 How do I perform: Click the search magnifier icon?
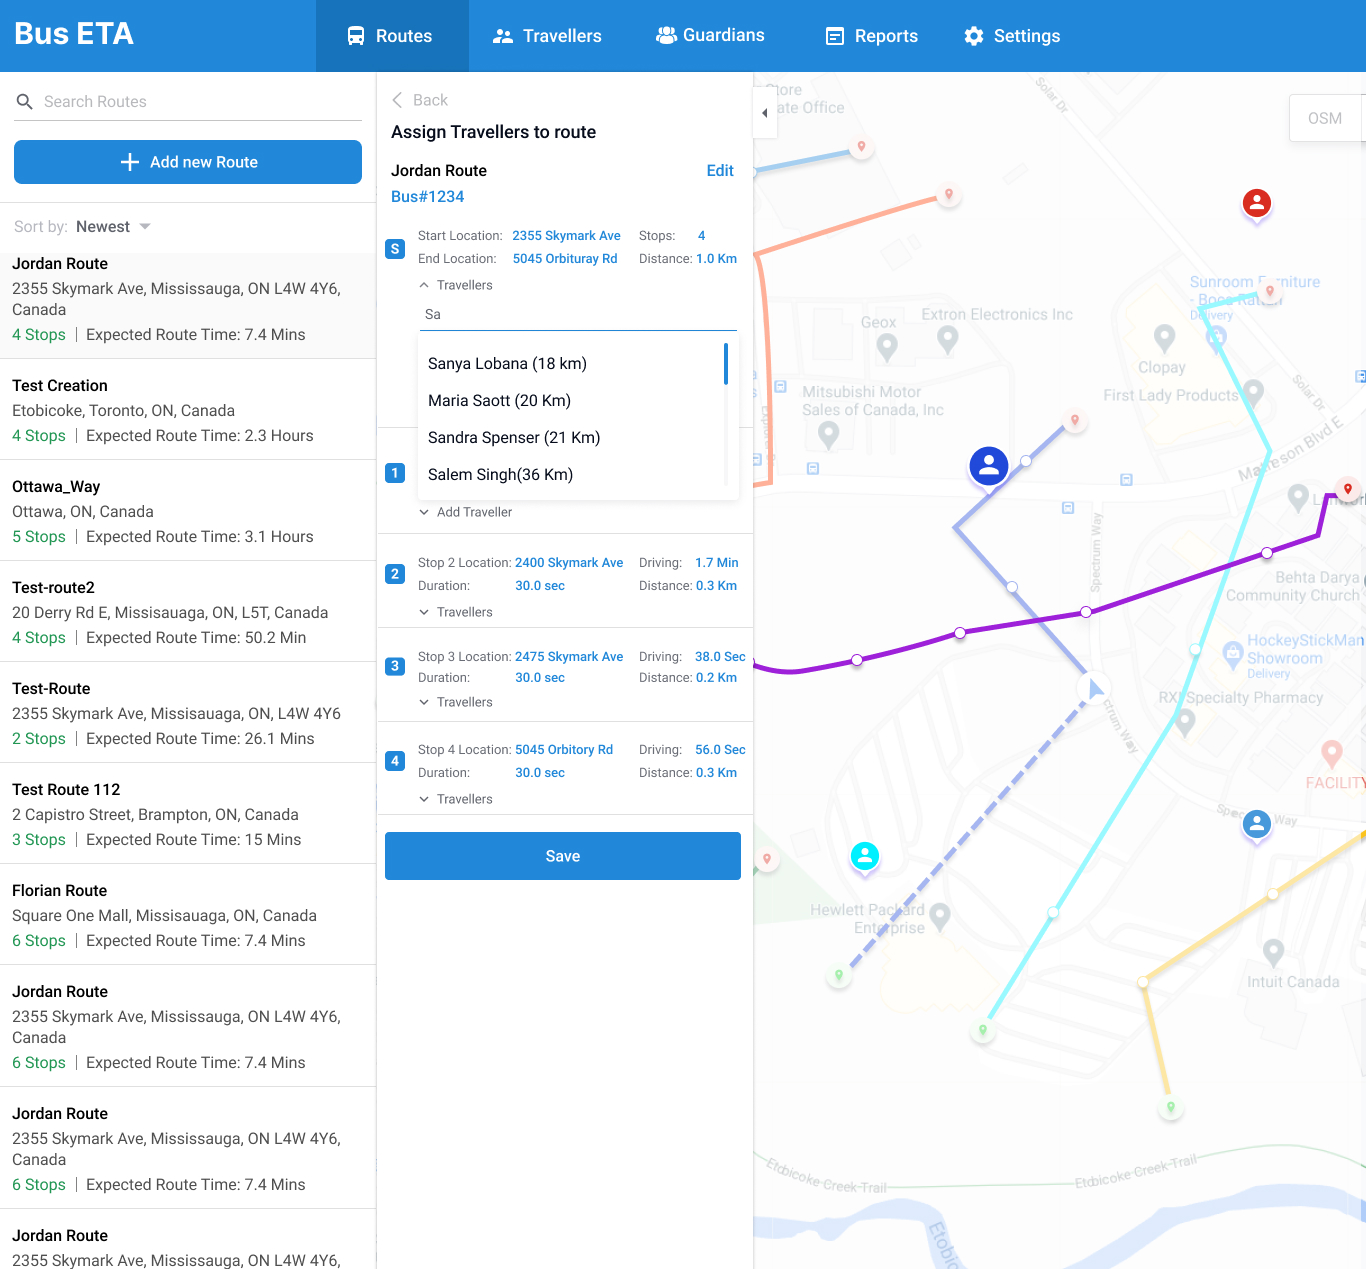(25, 102)
